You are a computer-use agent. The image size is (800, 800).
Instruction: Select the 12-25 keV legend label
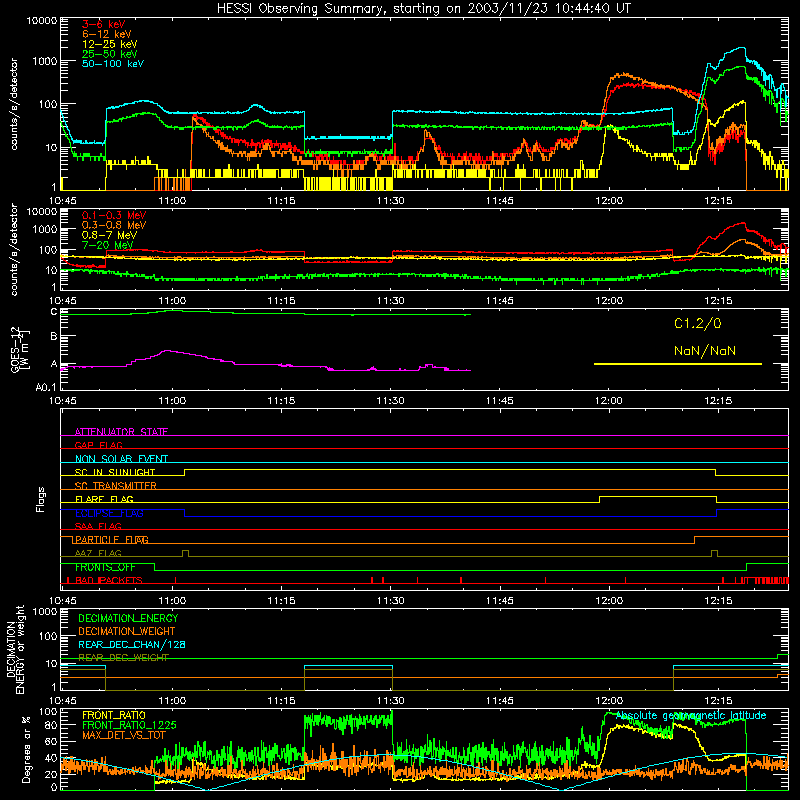(x=110, y=44)
